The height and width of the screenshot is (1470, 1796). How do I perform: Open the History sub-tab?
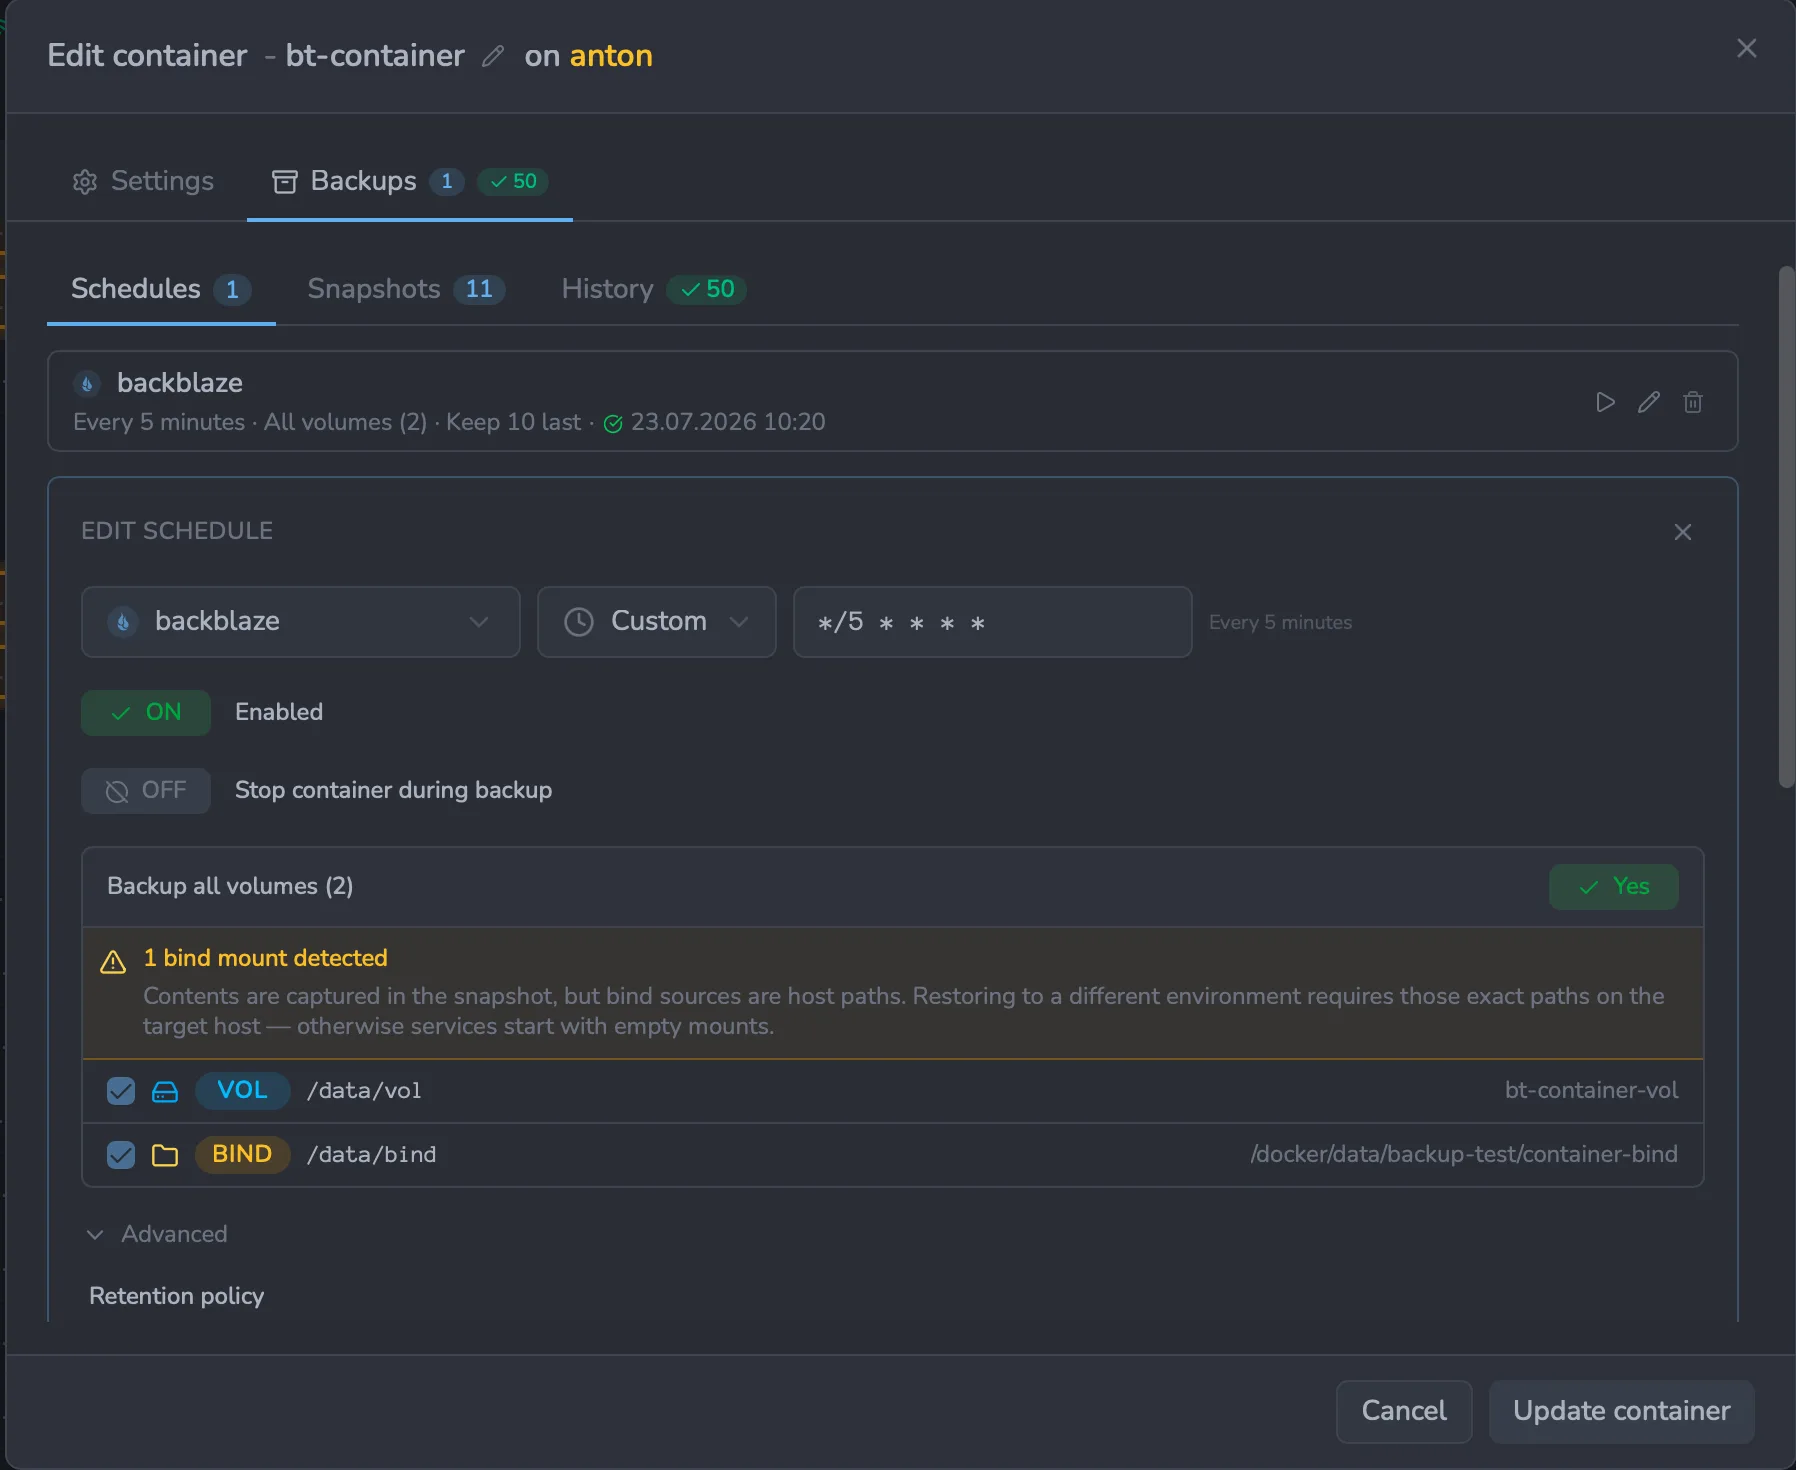click(x=654, y=289)
